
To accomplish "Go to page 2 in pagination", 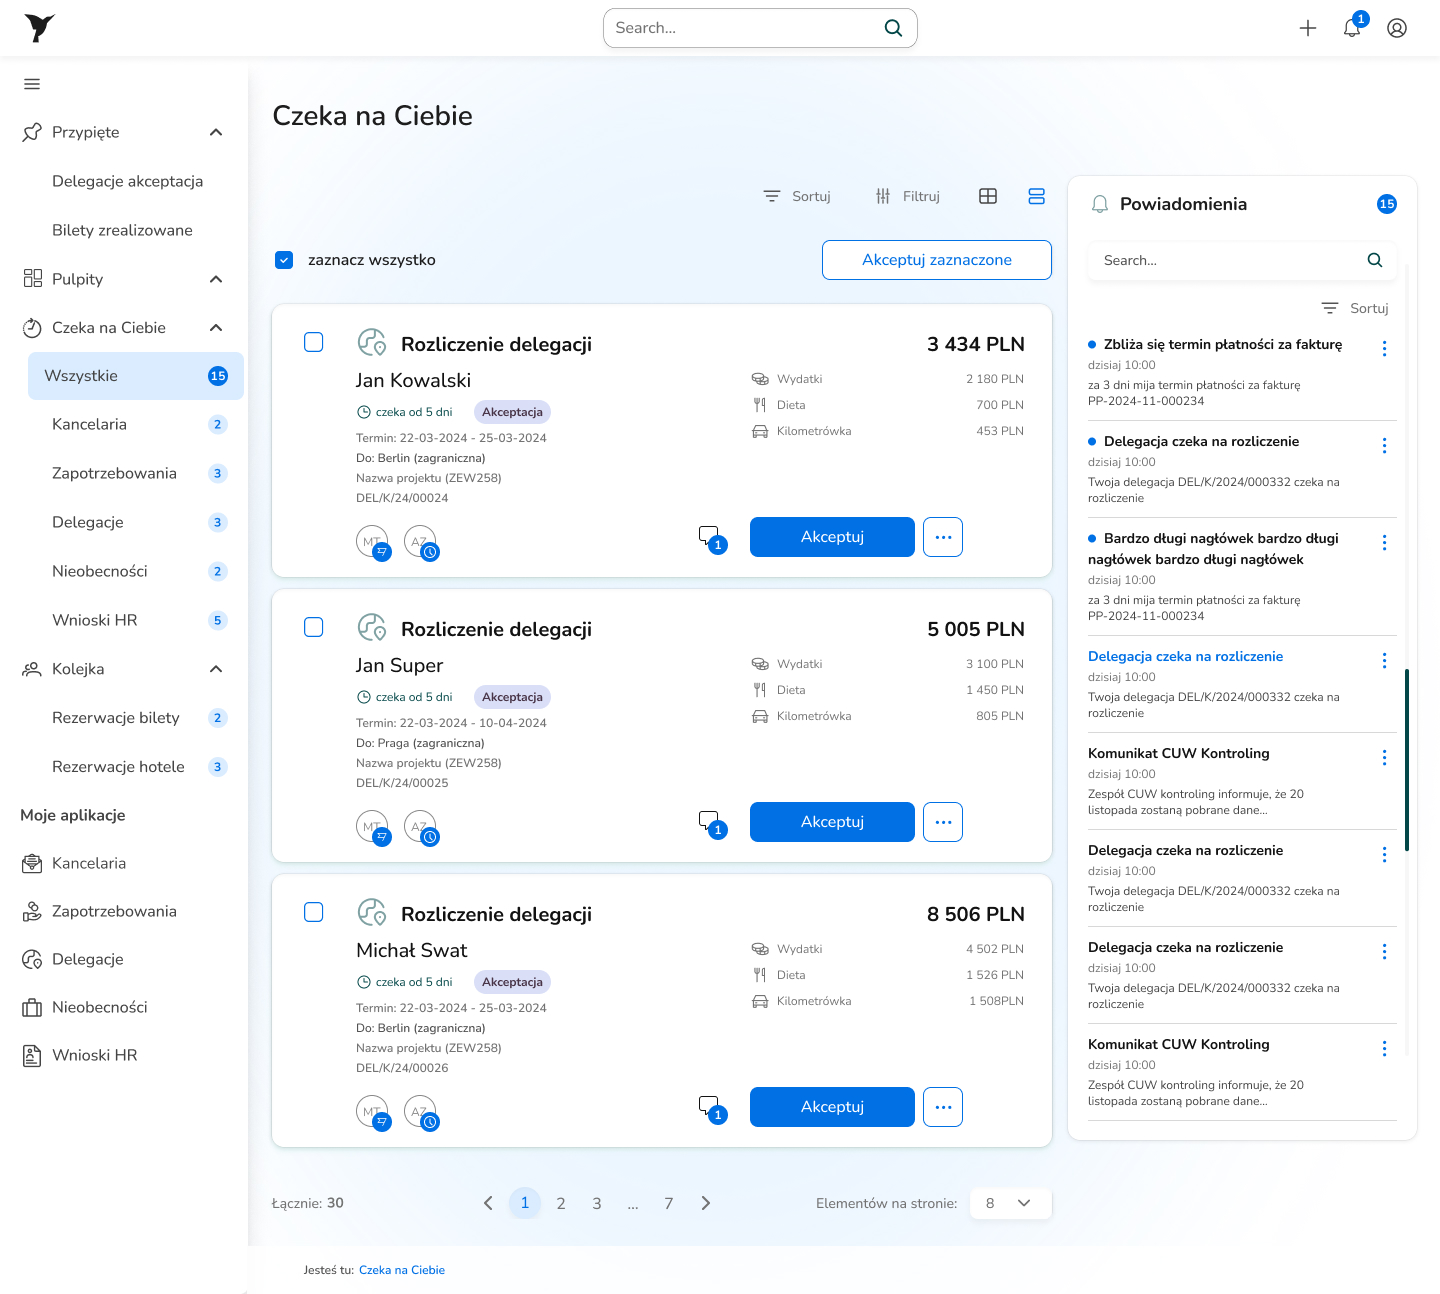I will pos(561,1203).
